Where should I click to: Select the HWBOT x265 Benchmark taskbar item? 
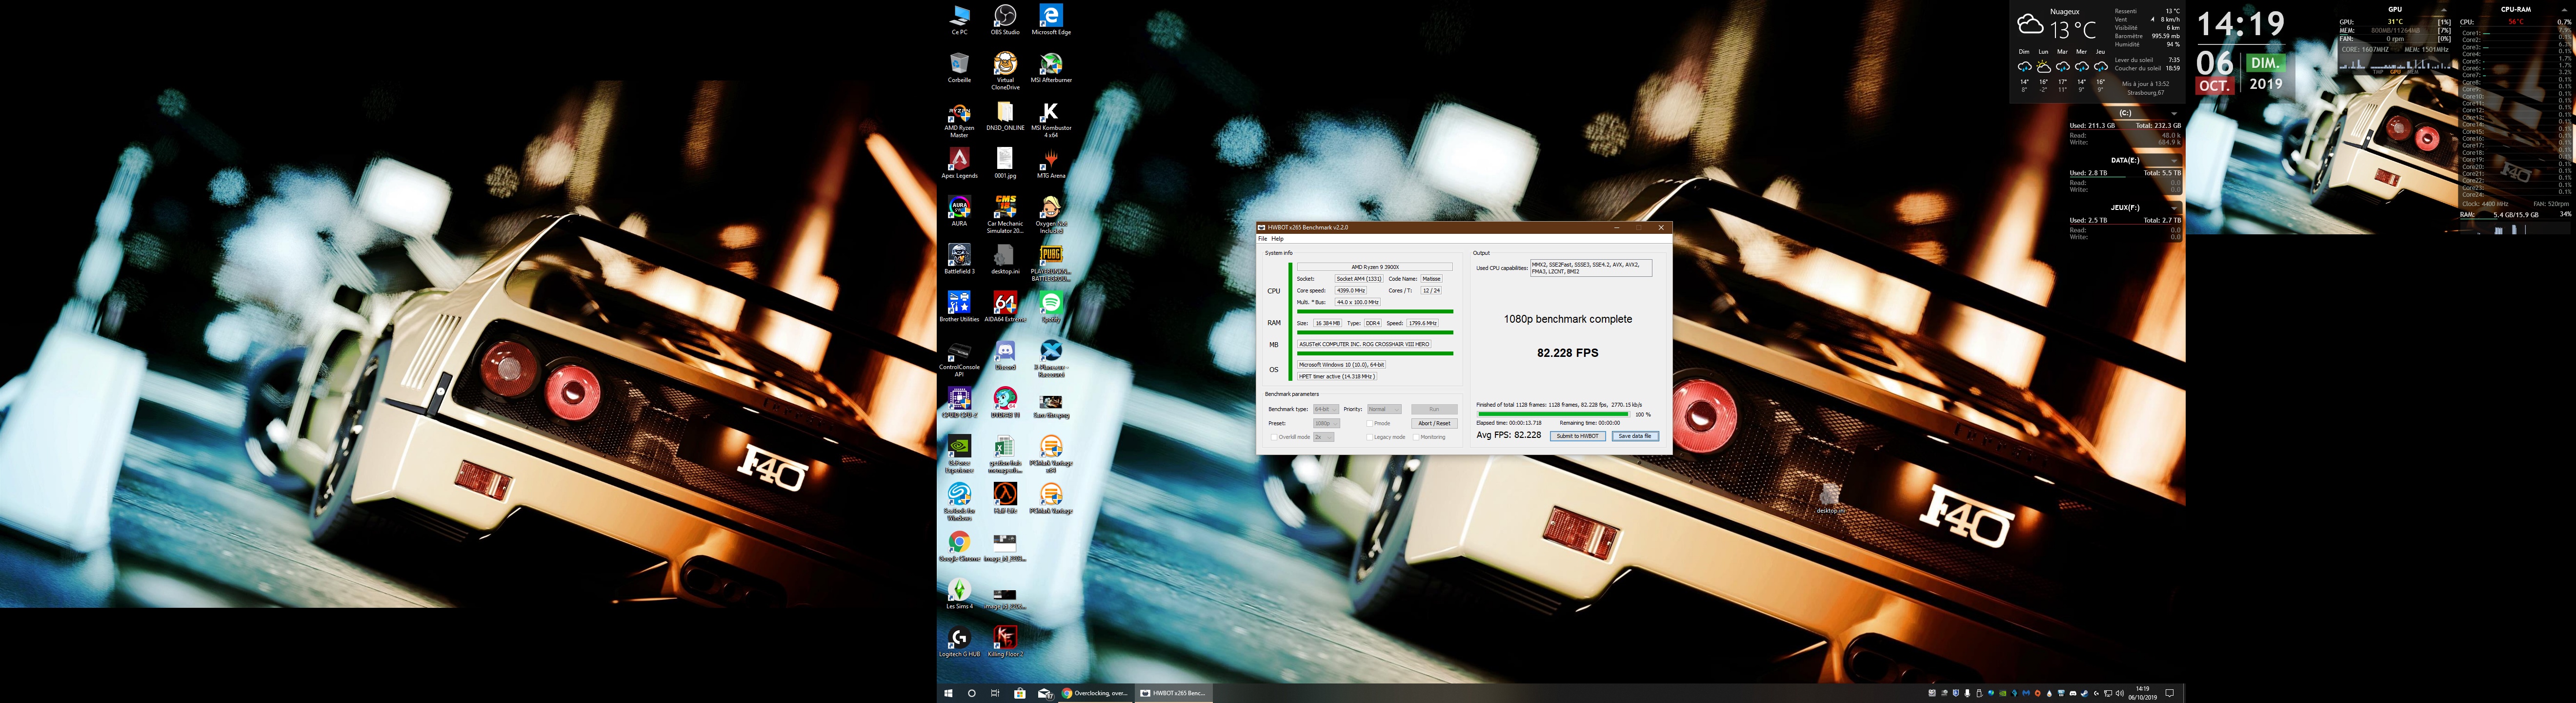[1174, 693]
